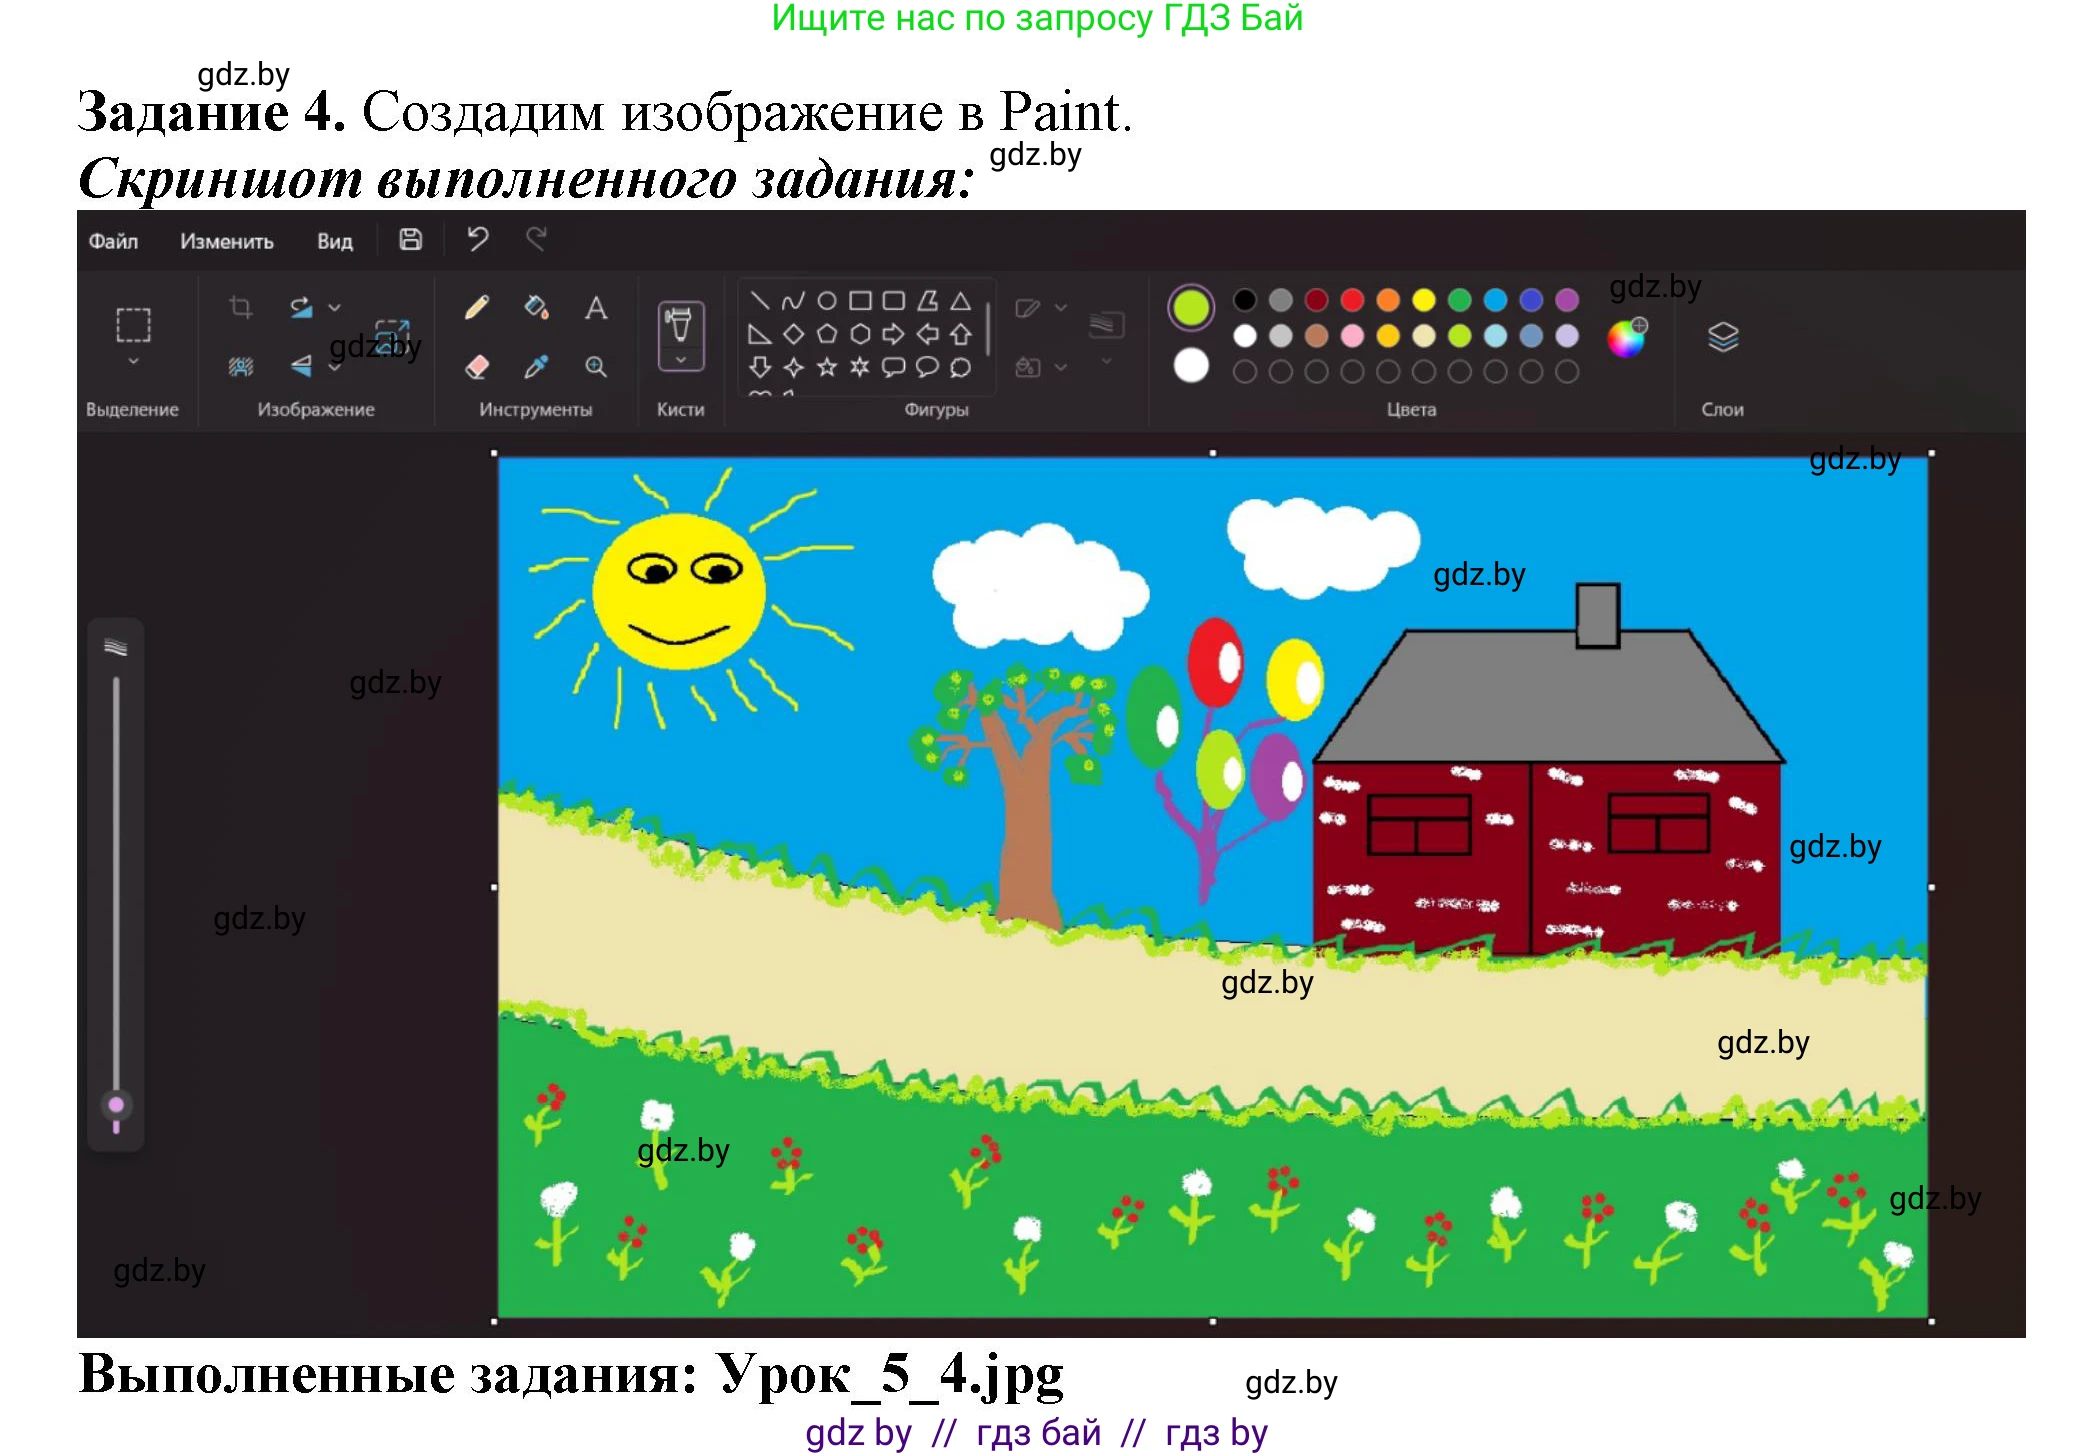This screenshot has height=1456, width=2077.
Task: Select the rectangular selection tool
Action: (x=133, y=325)
